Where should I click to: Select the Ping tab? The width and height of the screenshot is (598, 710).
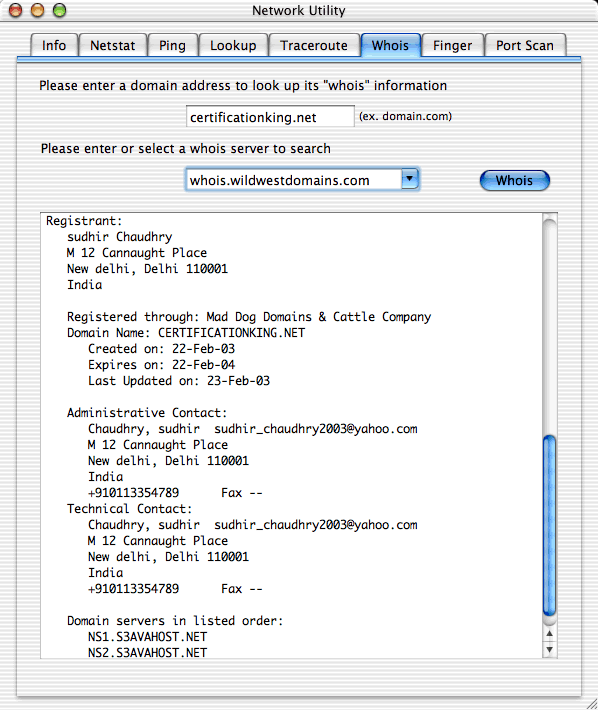[x=172, y=45]
